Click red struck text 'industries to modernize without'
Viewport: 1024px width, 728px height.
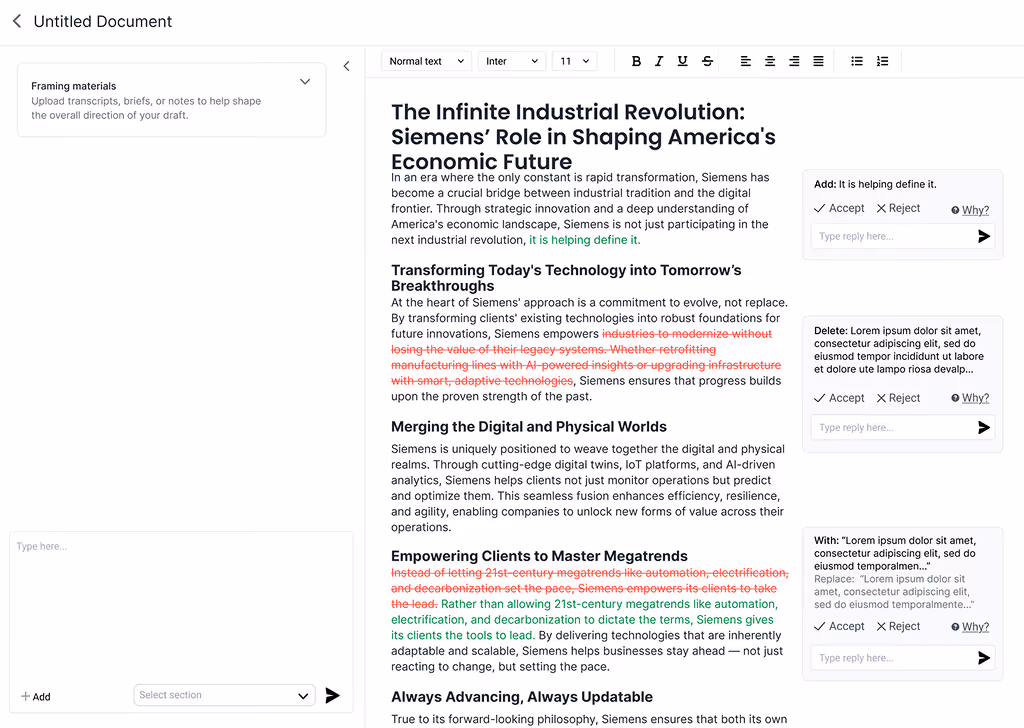pos(687,334)
